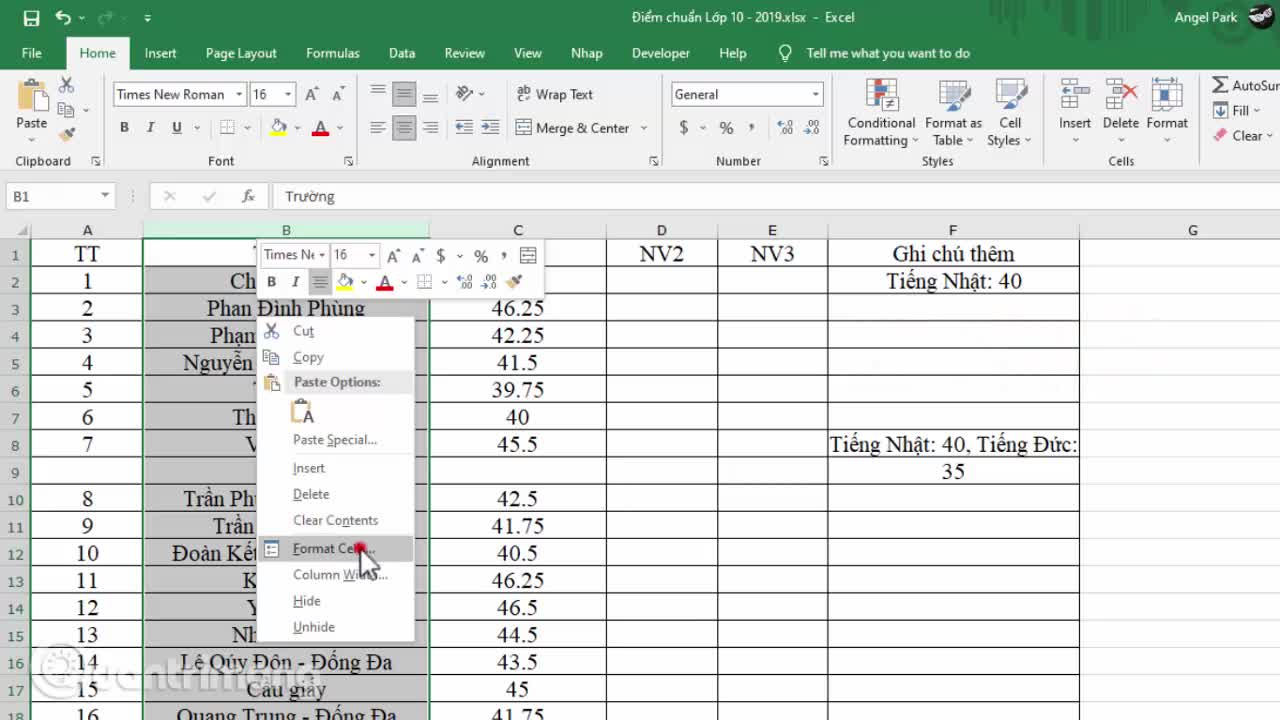Image resolution: width=1280 pixels, height=720 pixels.
Task: Click Format button in Cells group
Action: point(1166,113)
